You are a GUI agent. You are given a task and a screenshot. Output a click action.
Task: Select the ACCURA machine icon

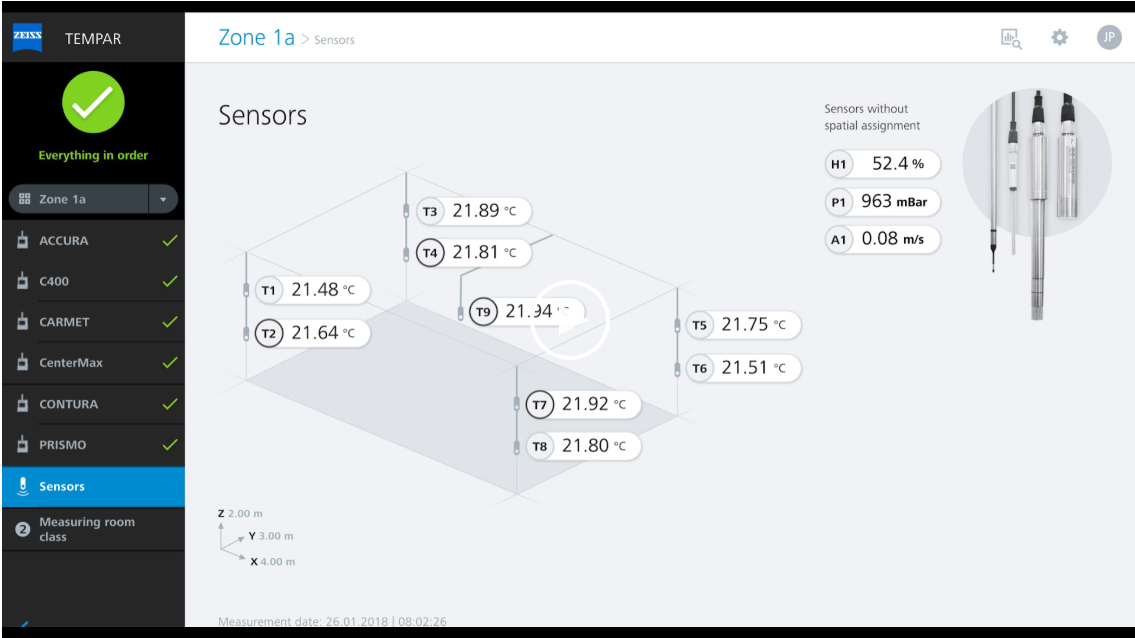click(x=22, y=240)
